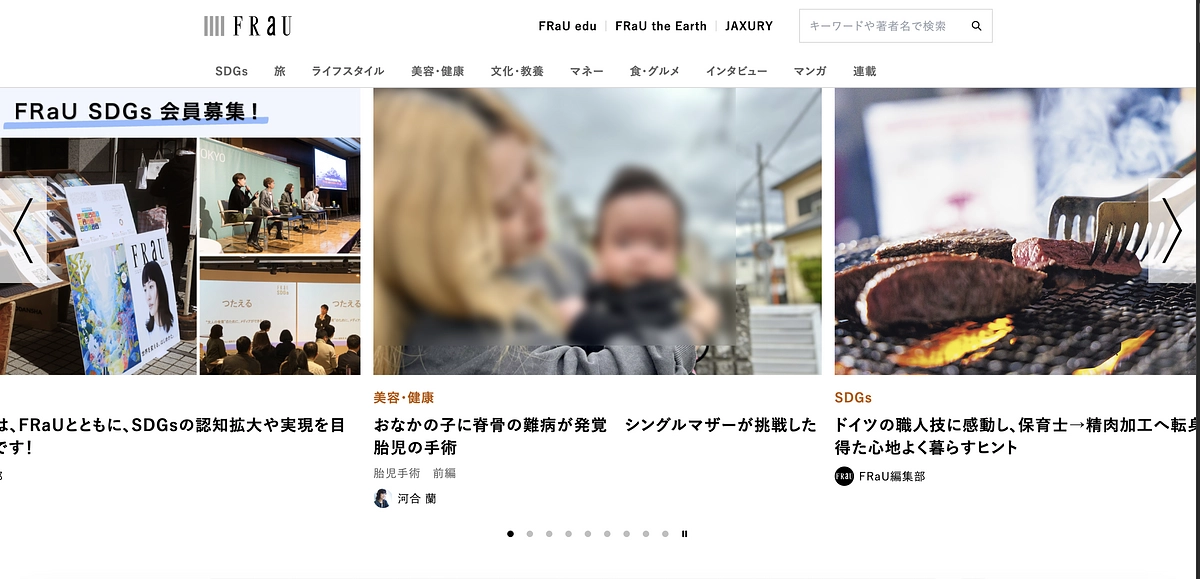Open FRaU the Earth
The height and width of the screenshot is (579, 1200).
(x=662, y=25)
